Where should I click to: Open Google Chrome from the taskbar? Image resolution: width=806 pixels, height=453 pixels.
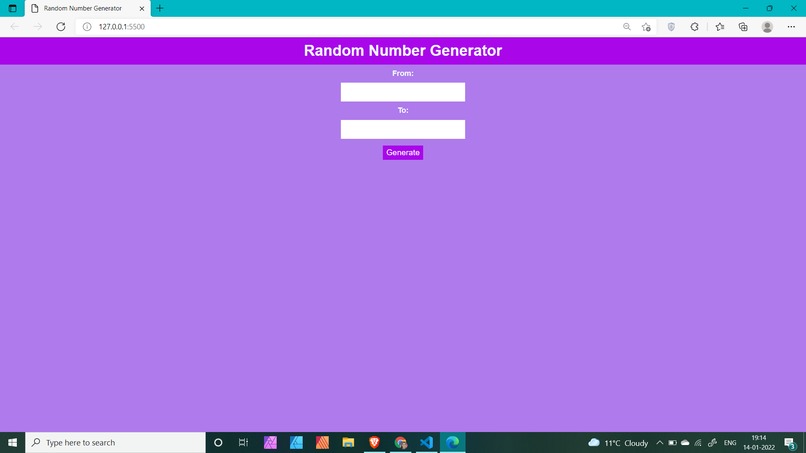pos(400,443)
